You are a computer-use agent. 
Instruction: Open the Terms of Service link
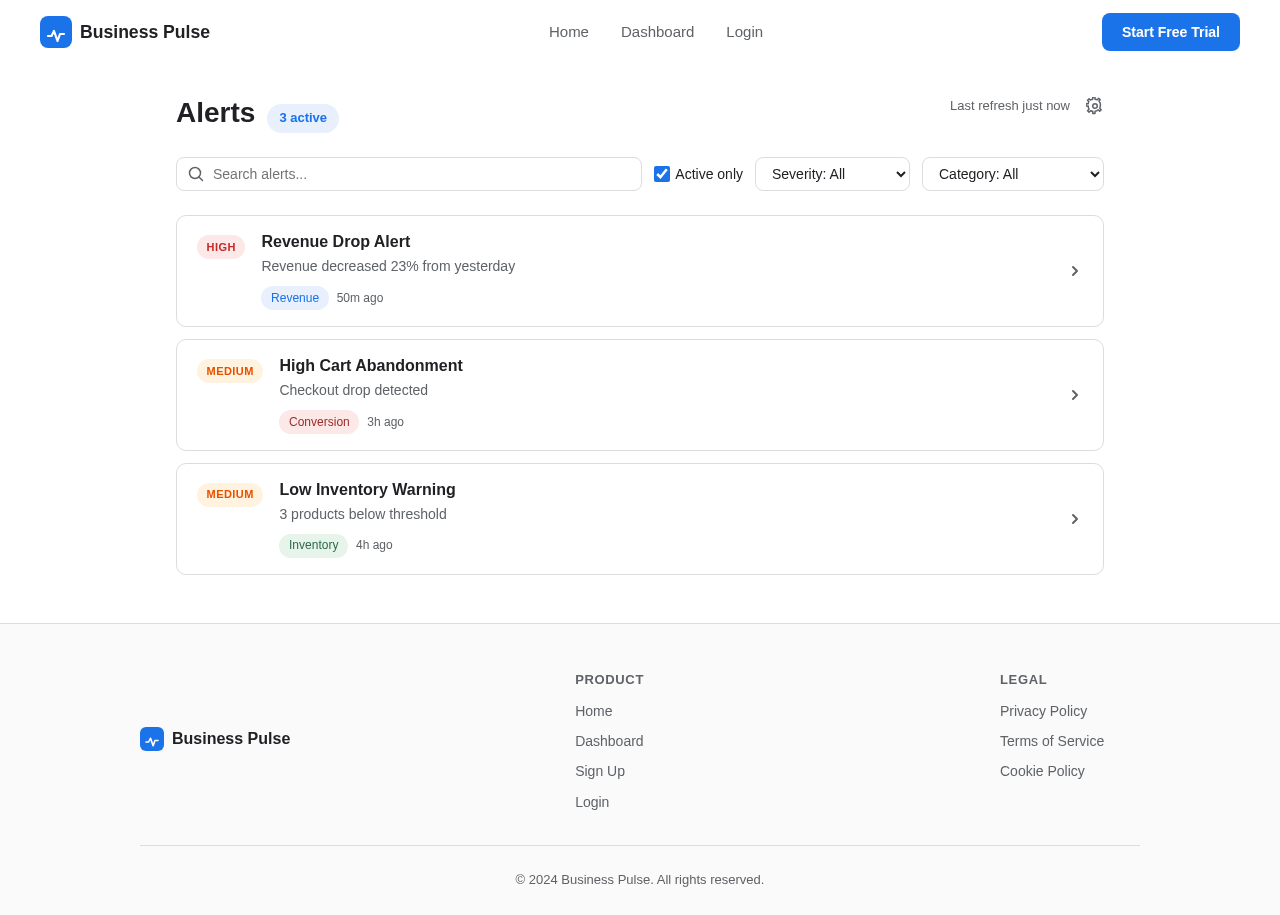tap(1052, 741)
